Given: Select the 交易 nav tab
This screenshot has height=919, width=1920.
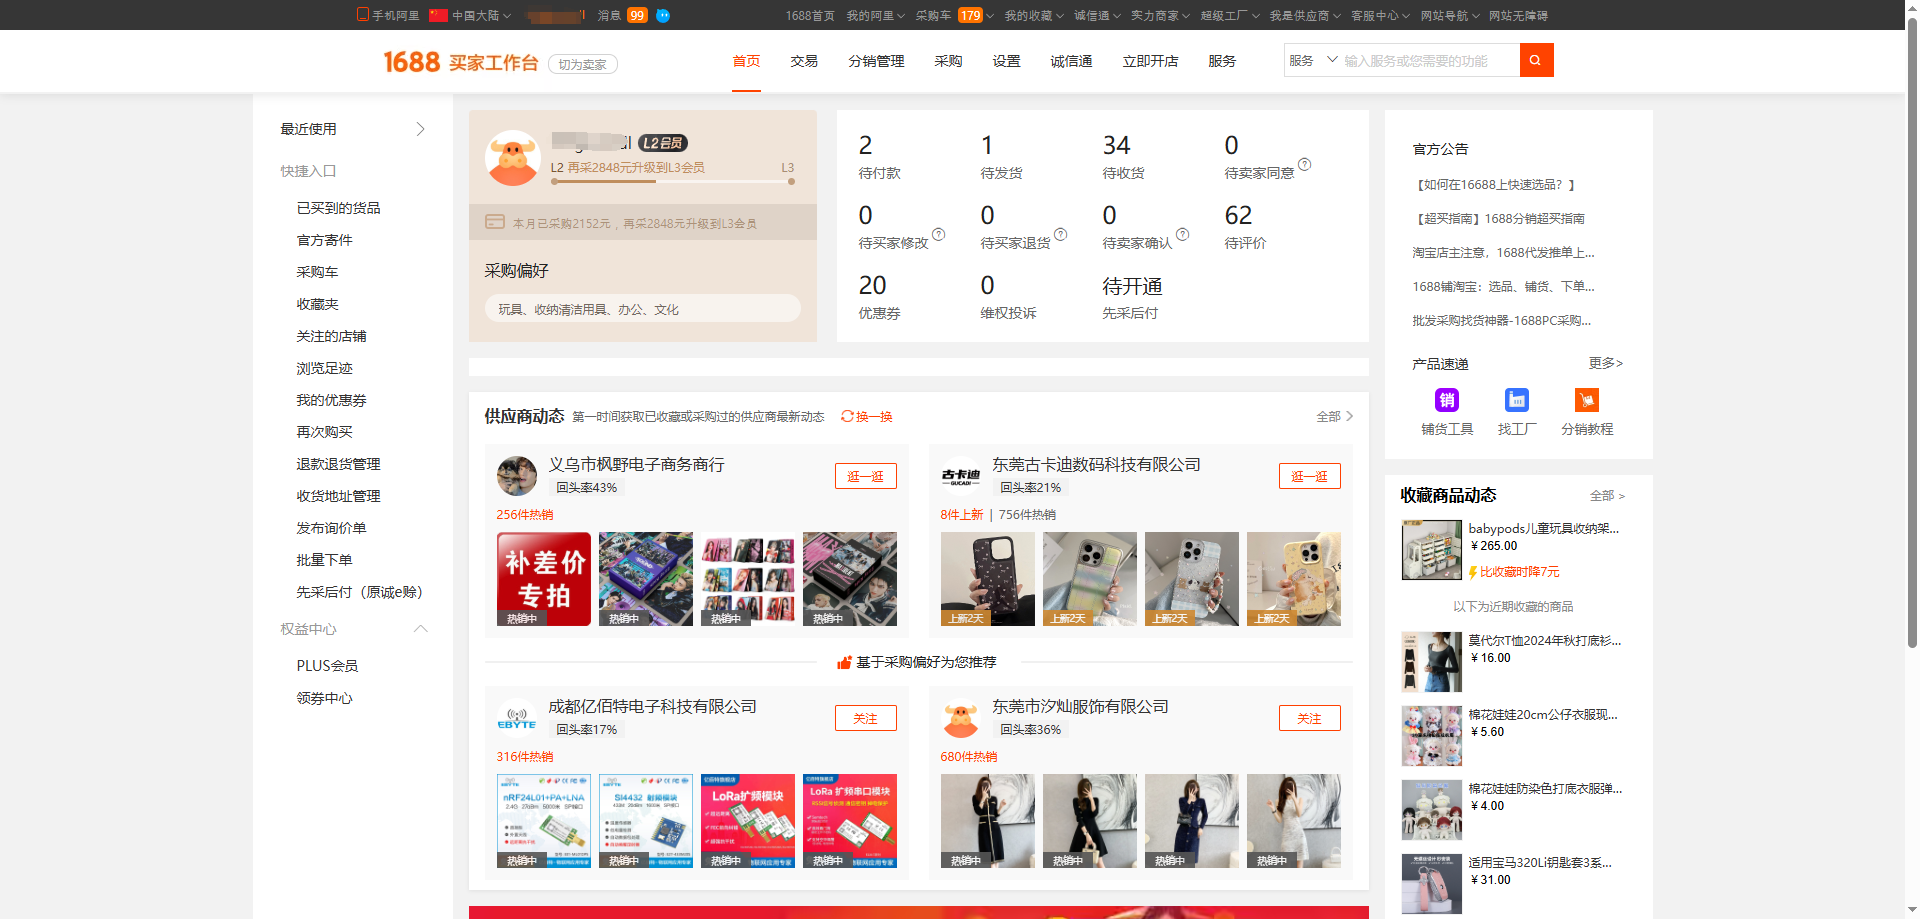Looking at the screenshot, I should coord(804,61).
